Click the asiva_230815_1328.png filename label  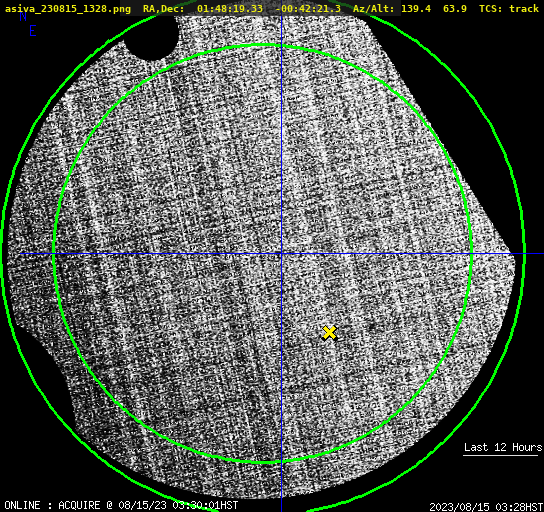pyautogui.click(x=68, y=8)
